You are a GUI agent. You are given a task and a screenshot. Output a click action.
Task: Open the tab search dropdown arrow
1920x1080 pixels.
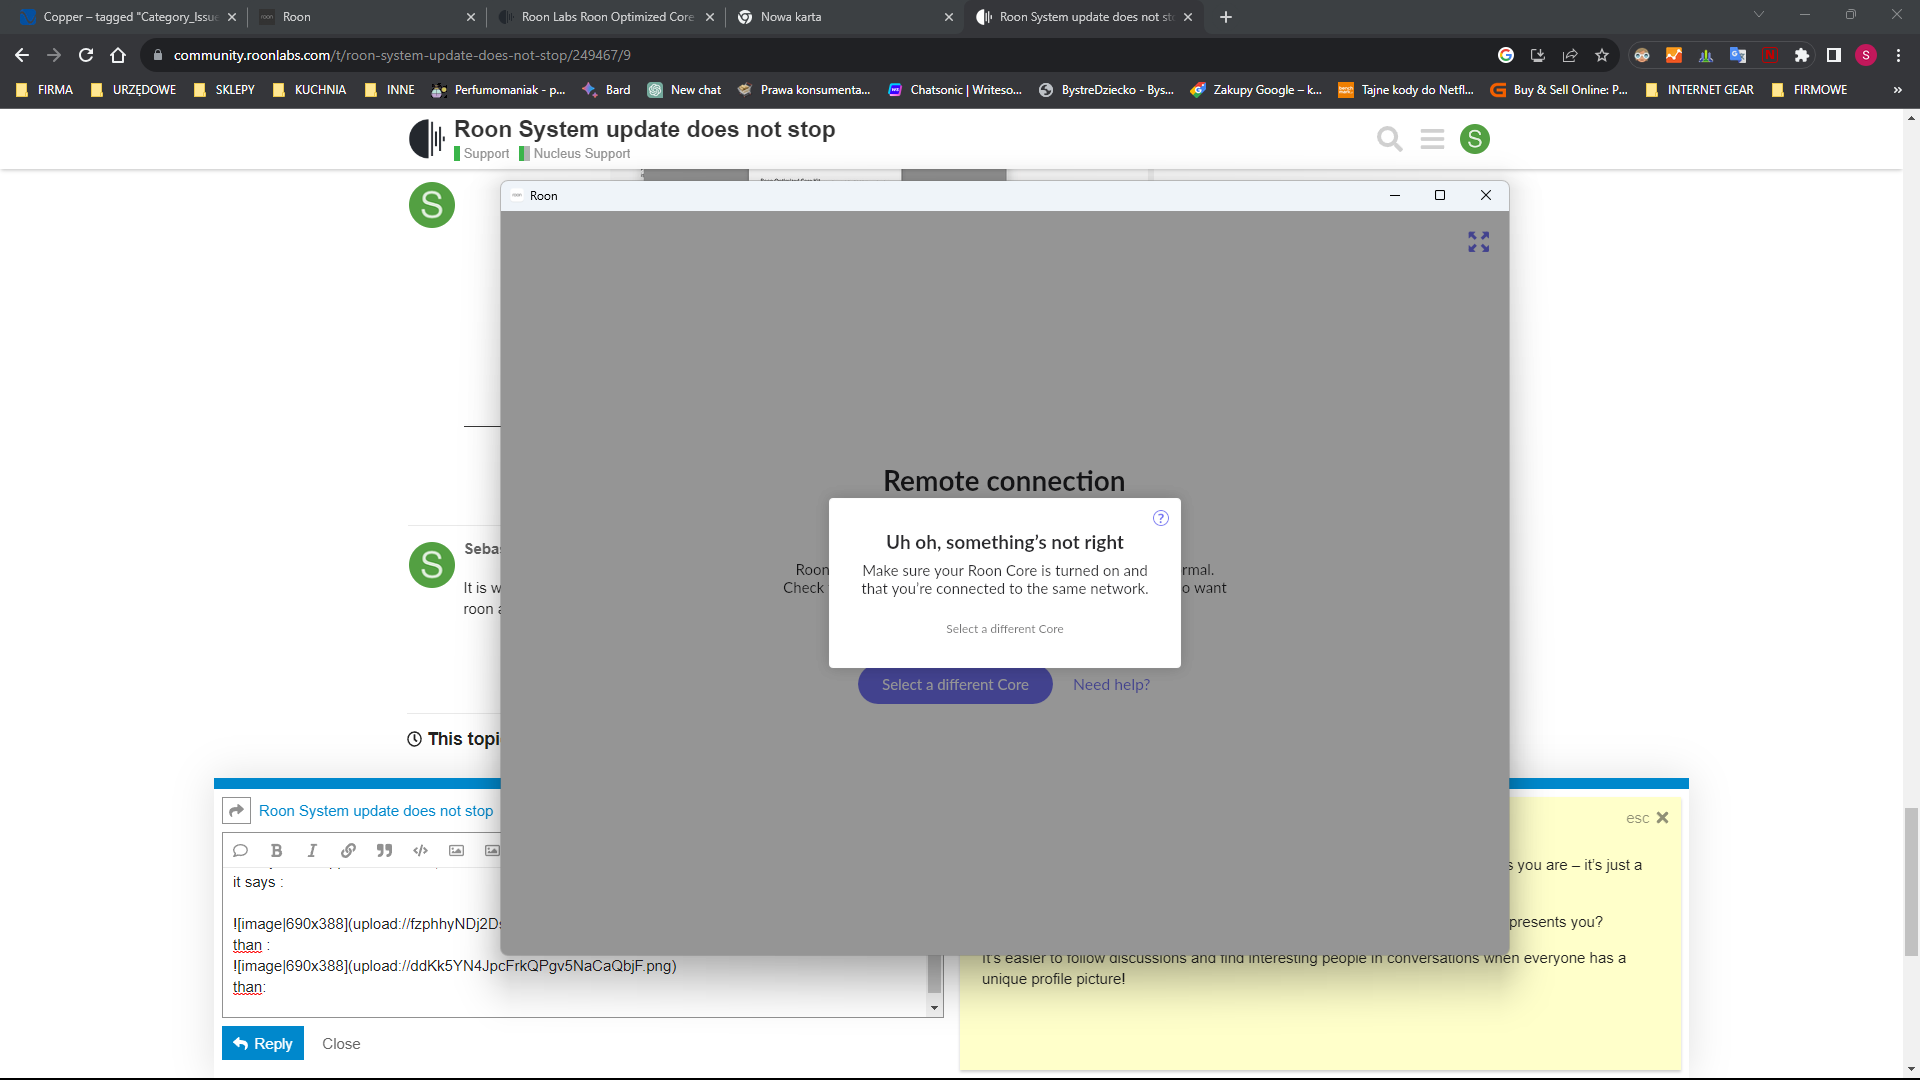[1759, 15]
